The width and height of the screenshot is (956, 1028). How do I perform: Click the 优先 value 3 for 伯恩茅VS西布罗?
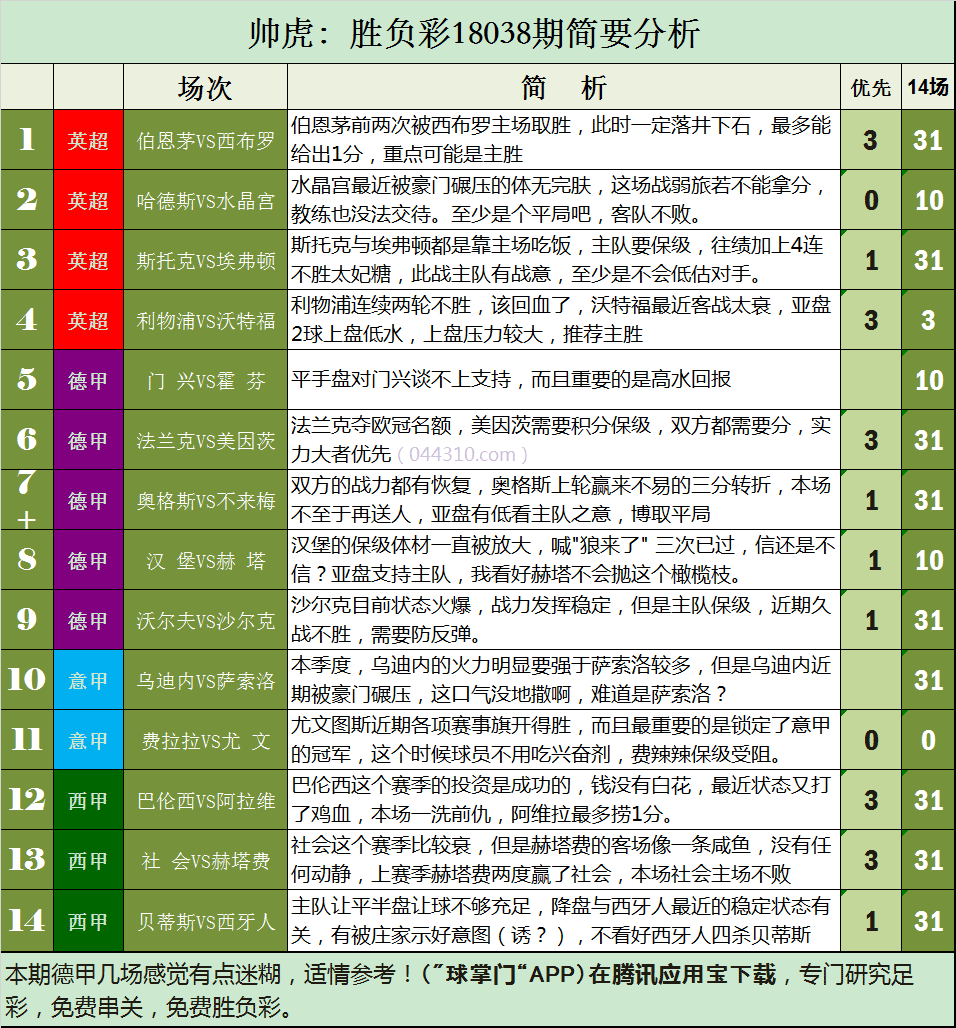pyautogui.click(x=871, y=140)
